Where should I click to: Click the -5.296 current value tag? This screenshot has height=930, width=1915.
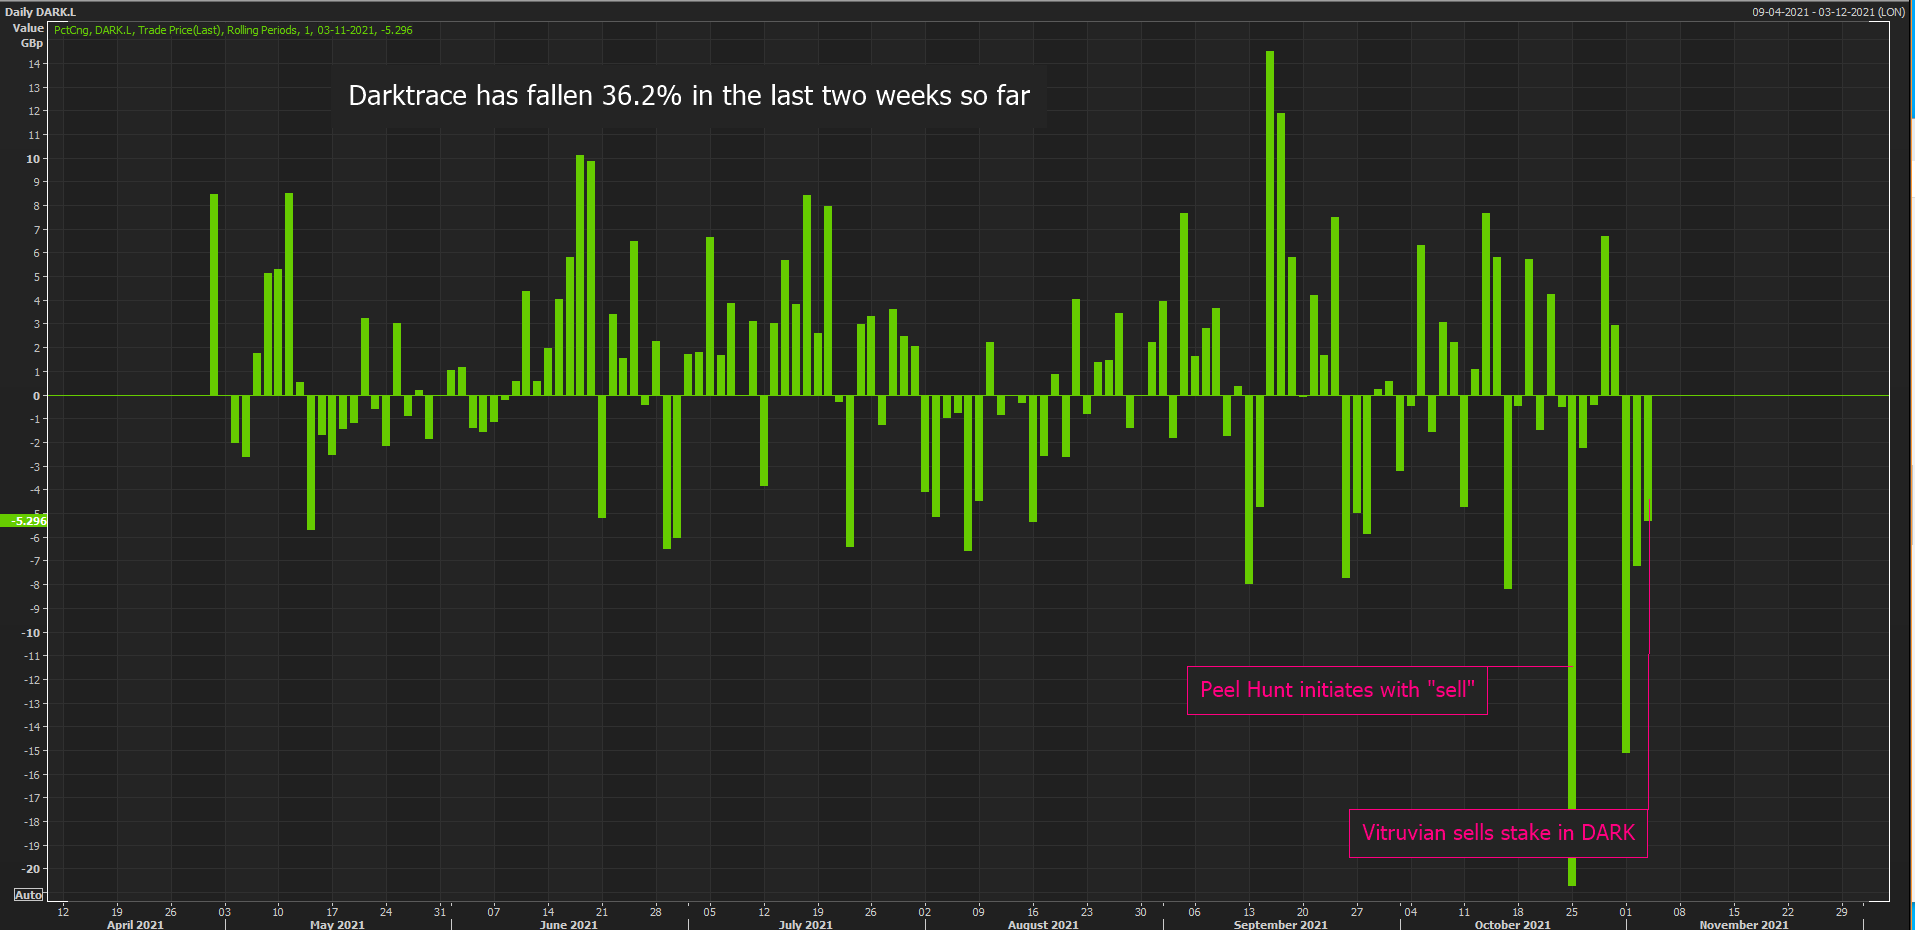pos(25,521)
